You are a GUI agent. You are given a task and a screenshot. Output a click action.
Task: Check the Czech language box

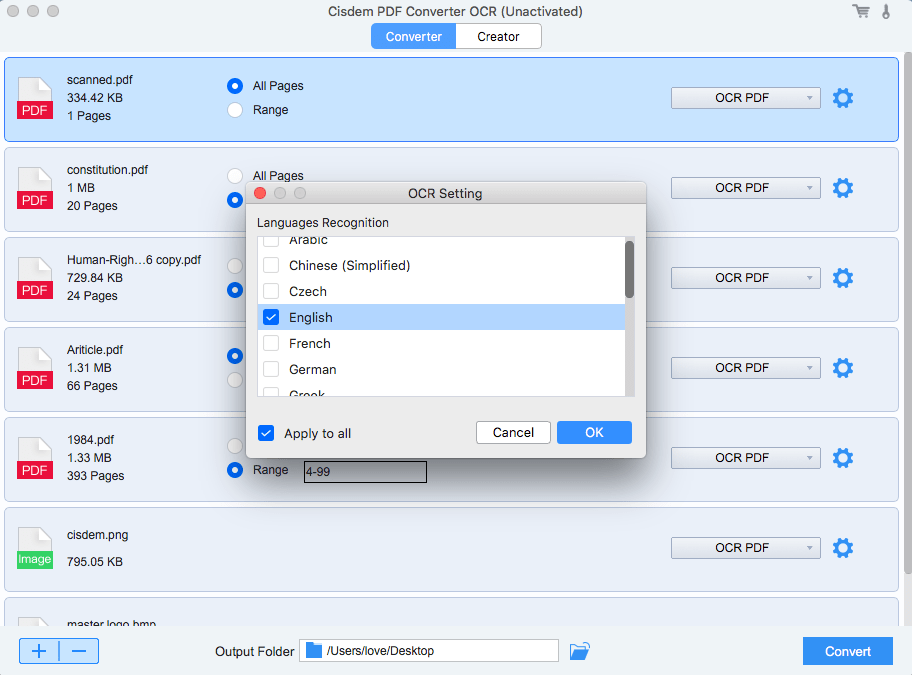[271, 291]
